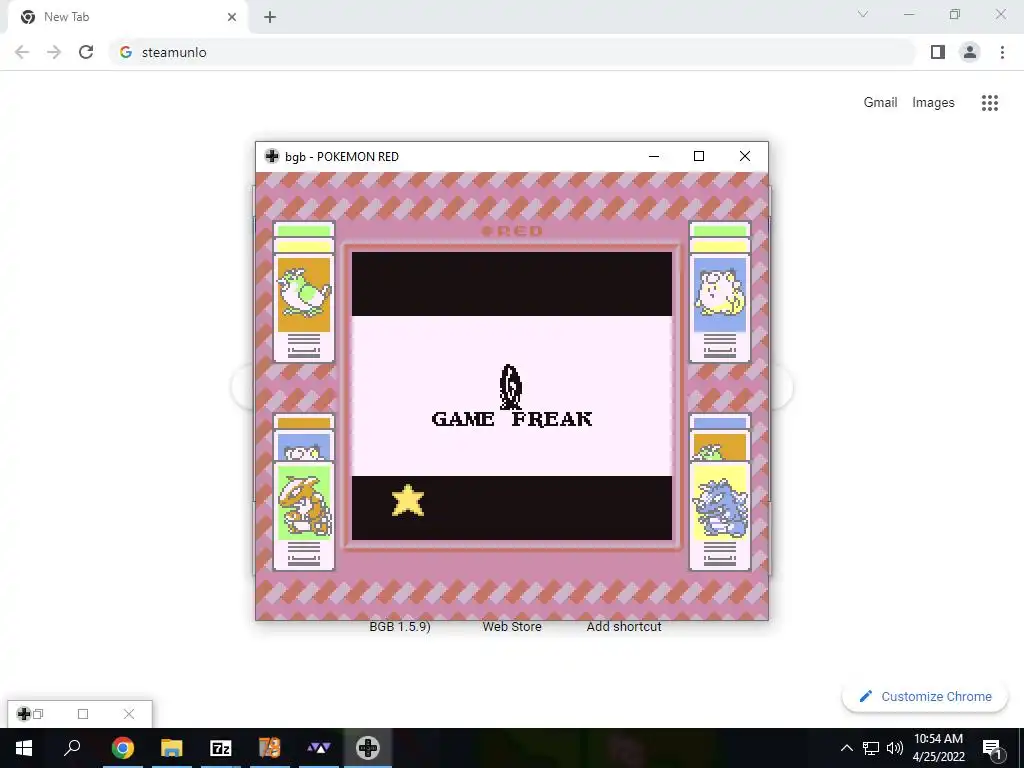Open the Images link
The image size is (1024, 768).
(x=933, y=103)
